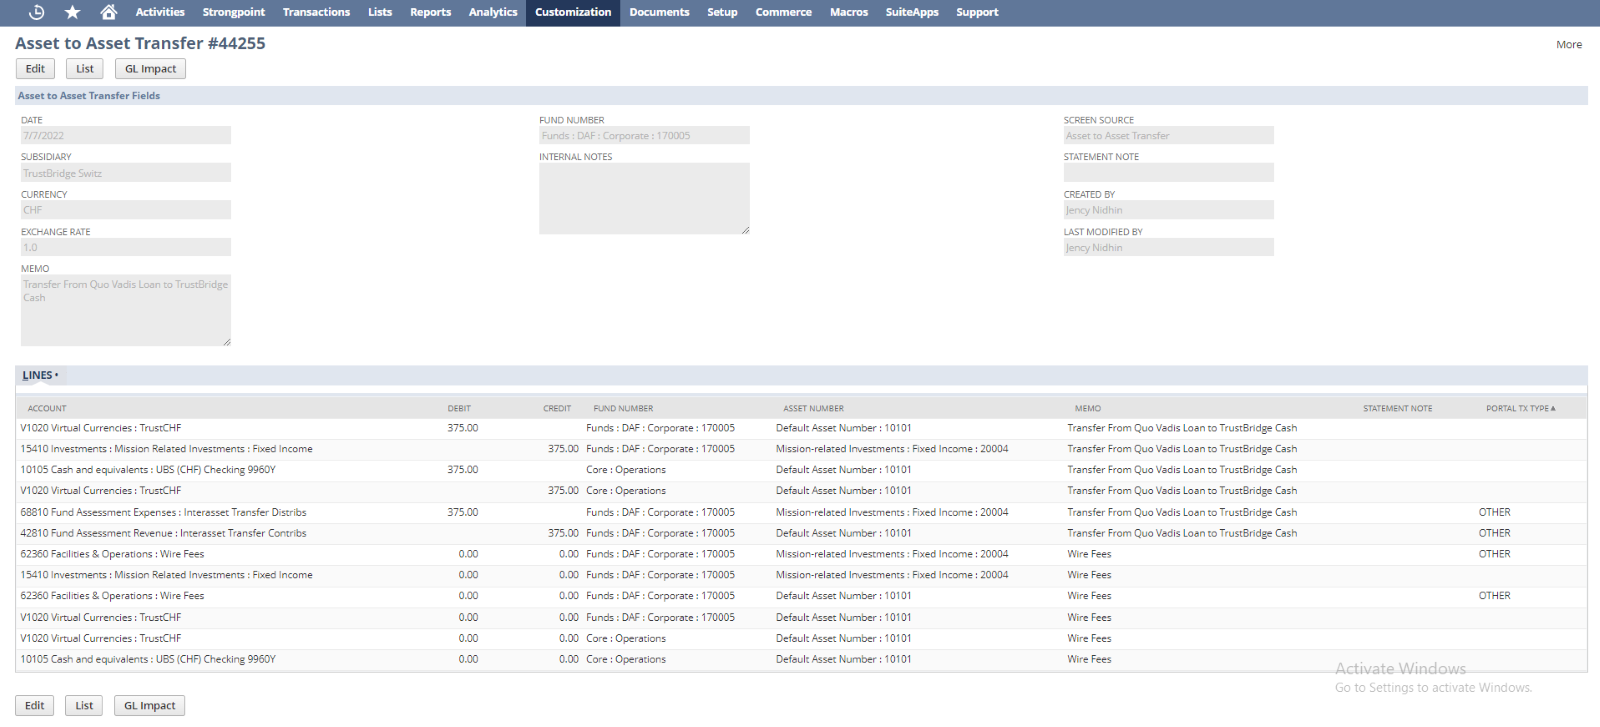This screenshot has width=1600, height=727.
Task: Open the Strongpoint menu
Action: click(233, 12)
